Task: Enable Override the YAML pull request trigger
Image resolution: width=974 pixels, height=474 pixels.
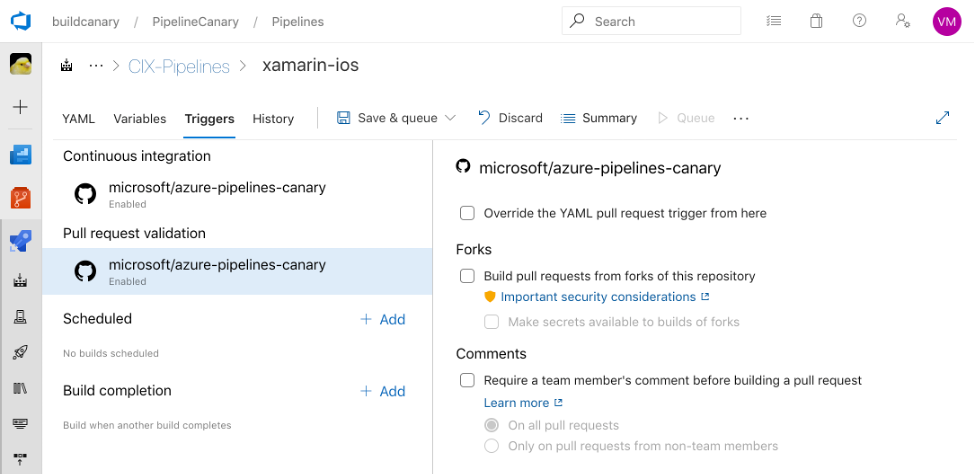Action: (x=467, y=213)
